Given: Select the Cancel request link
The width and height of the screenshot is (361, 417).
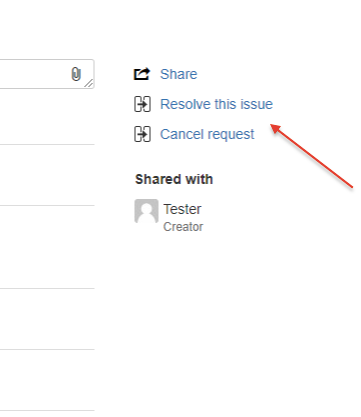Looking at the screenshot, I should [207, 134].
